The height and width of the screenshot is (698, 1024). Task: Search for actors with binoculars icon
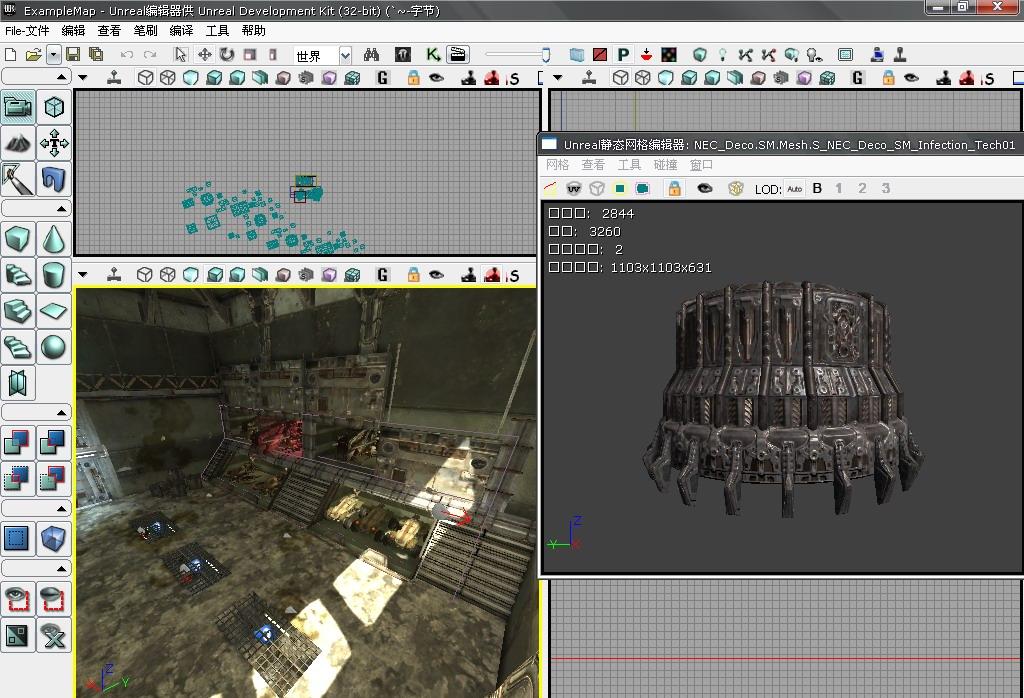coord(372,55)
